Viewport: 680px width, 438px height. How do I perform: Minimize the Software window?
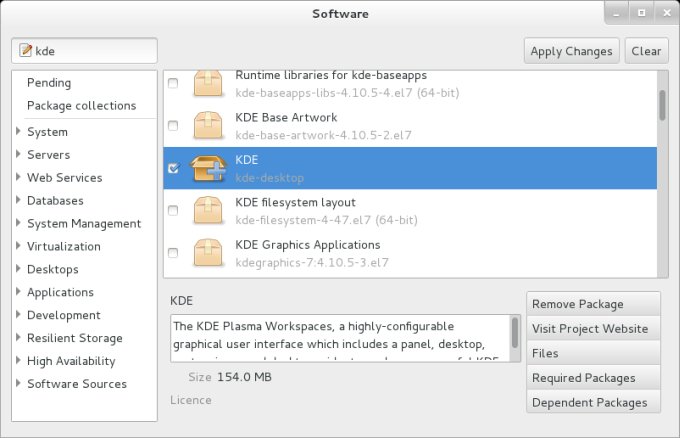[616, 13]
